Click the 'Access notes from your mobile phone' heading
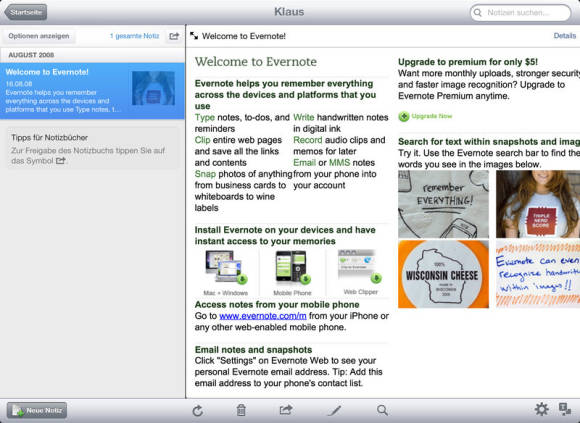 coord(277,304)
